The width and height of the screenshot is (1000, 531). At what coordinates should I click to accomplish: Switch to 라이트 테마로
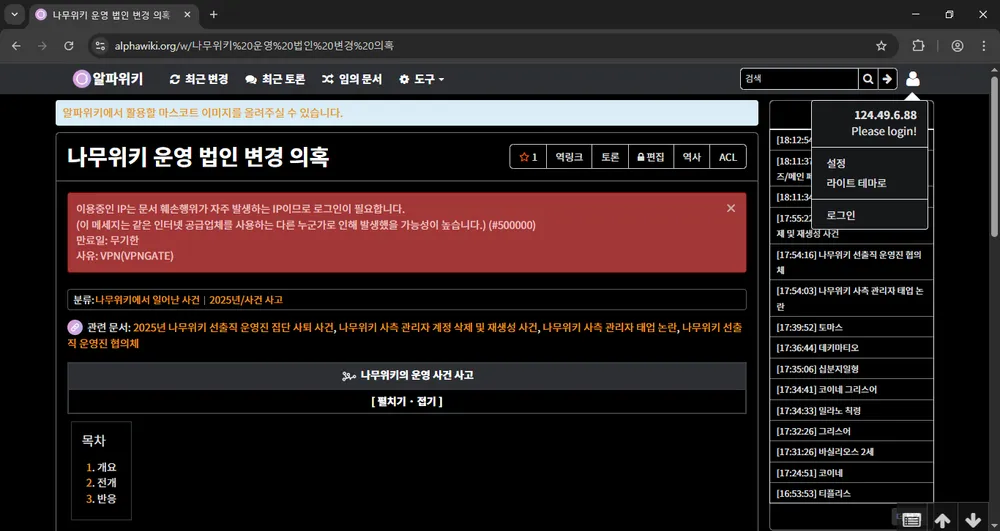(x=857, y=183)
